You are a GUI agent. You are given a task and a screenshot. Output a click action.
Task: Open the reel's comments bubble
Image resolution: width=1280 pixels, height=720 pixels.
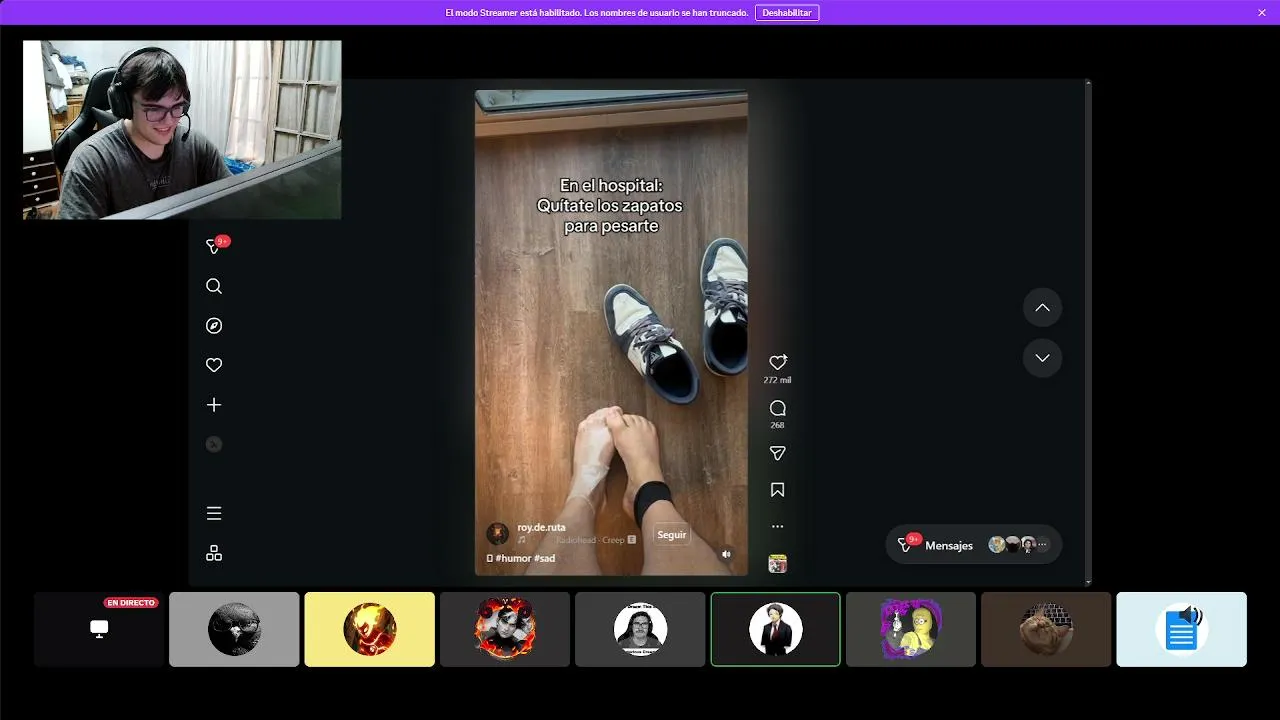pyautogui.click(x=778, y=408)
